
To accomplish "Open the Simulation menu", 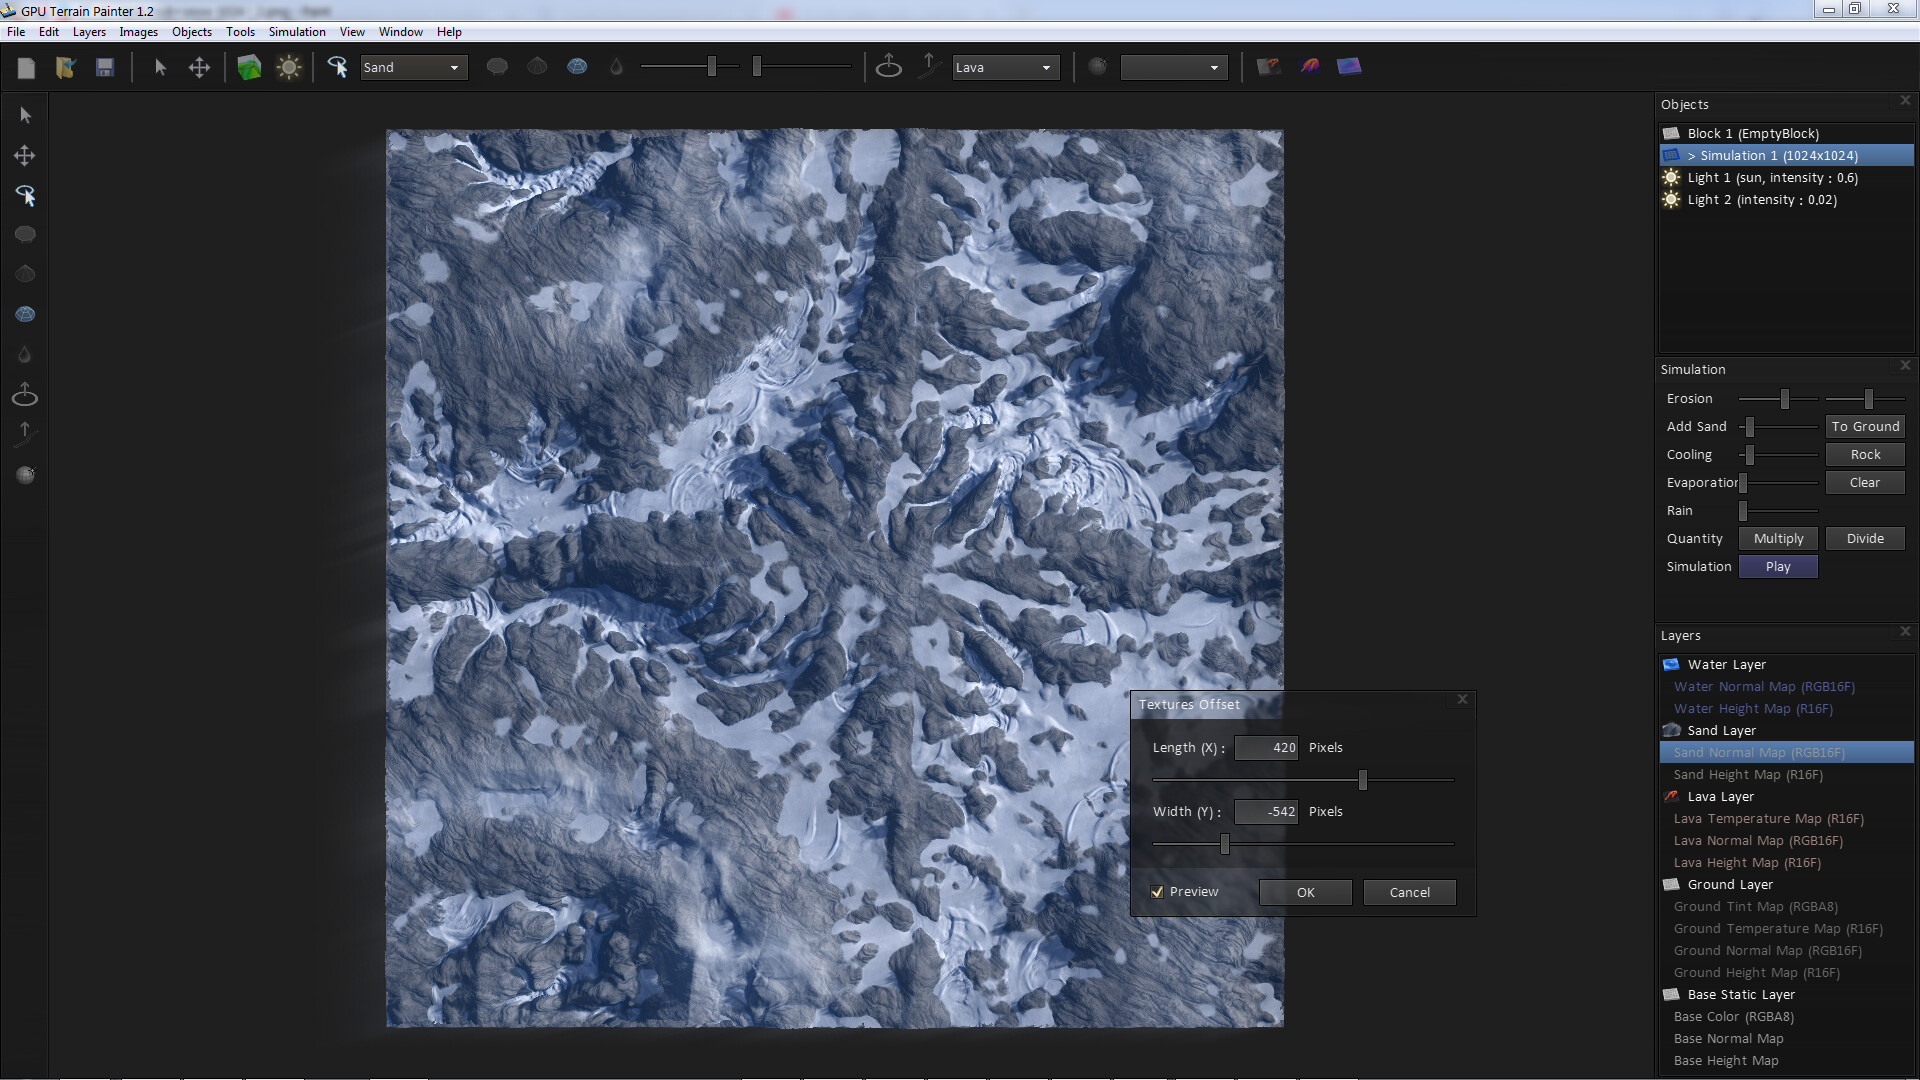I will pos(297,31).
